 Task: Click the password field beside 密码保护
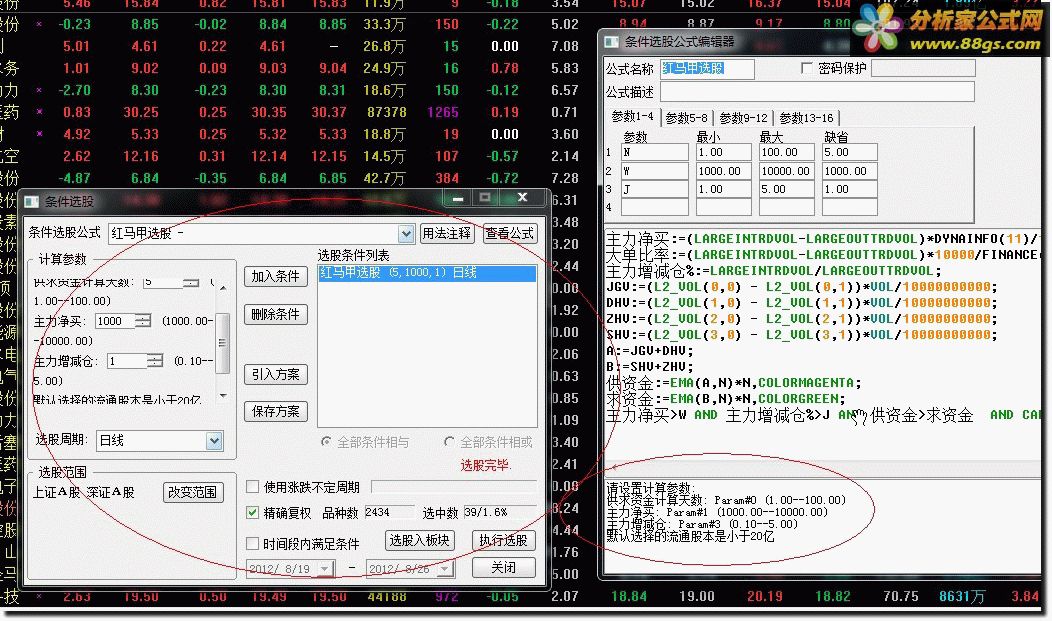coord(923,68)
